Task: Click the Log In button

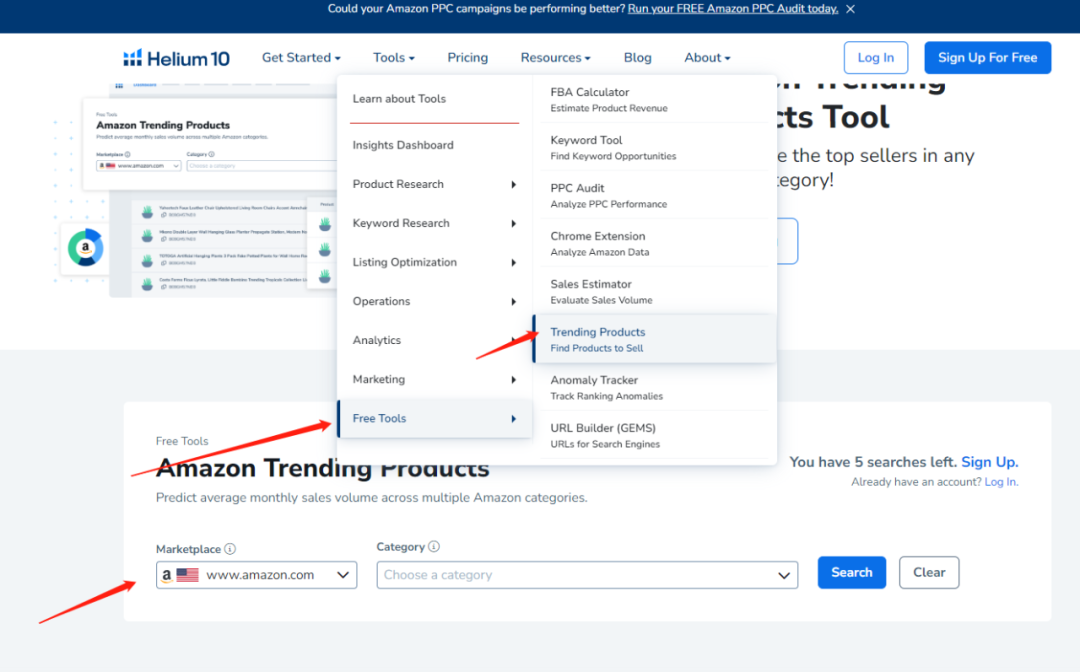Action: click(x=875, y=58)
